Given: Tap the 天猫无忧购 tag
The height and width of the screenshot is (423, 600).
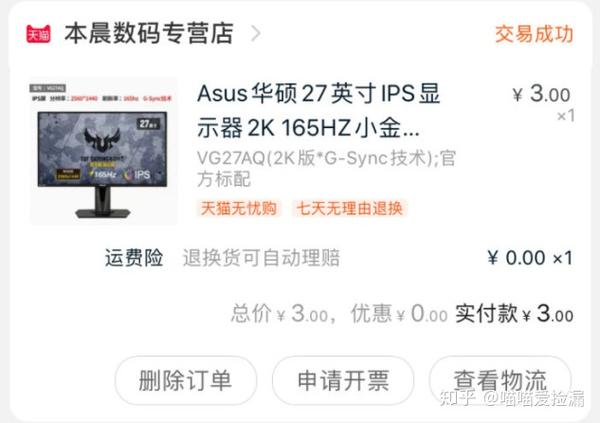Looking at the screenshot, I should (239, 209).
